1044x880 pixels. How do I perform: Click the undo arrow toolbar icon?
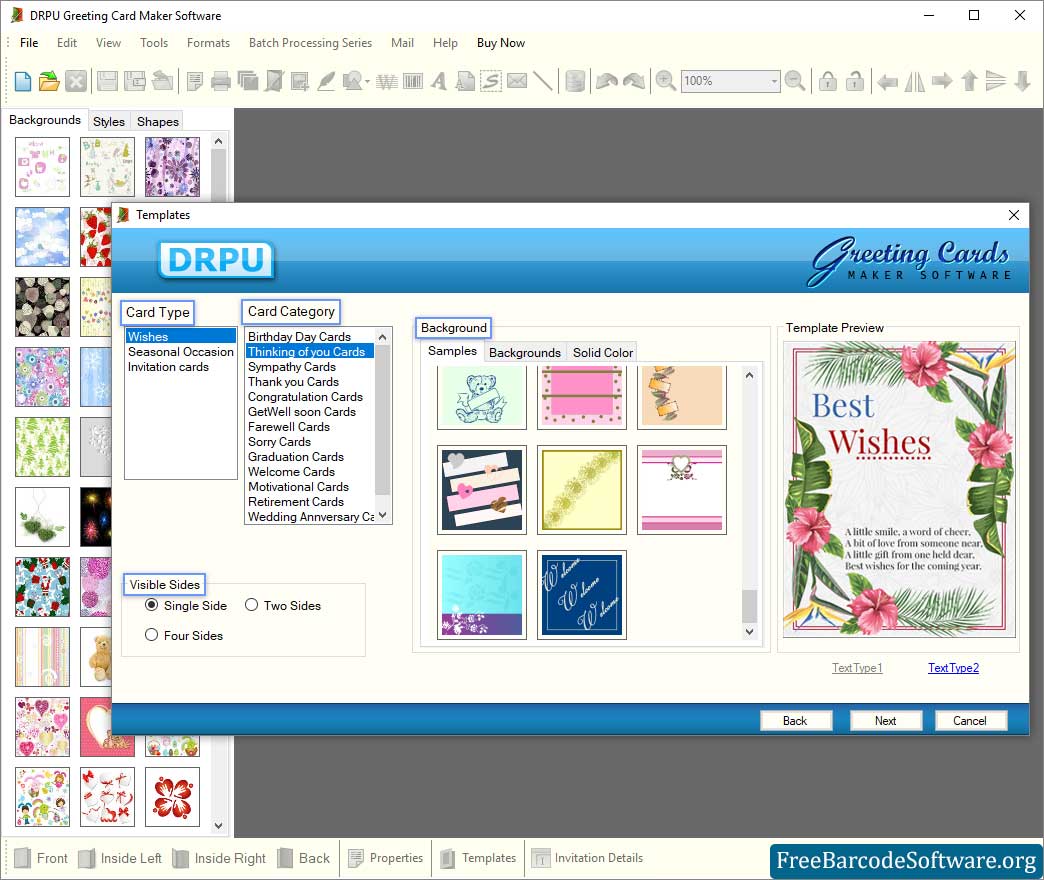607,81
